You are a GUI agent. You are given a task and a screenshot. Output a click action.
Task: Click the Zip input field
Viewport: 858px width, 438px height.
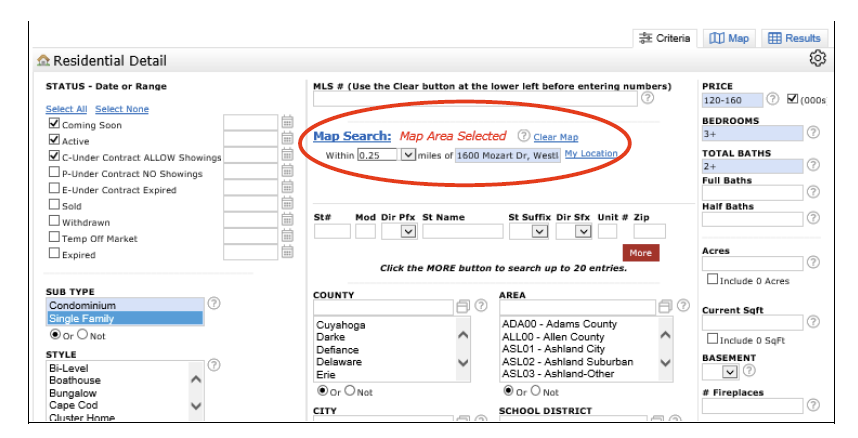(650, 232)
